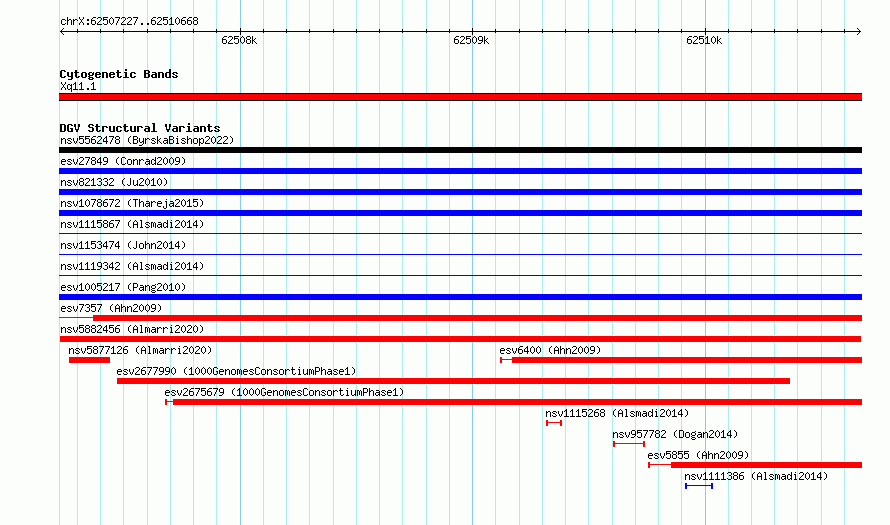
Task: Click the 62509k ruler tick label
Action: pos(471,40)
